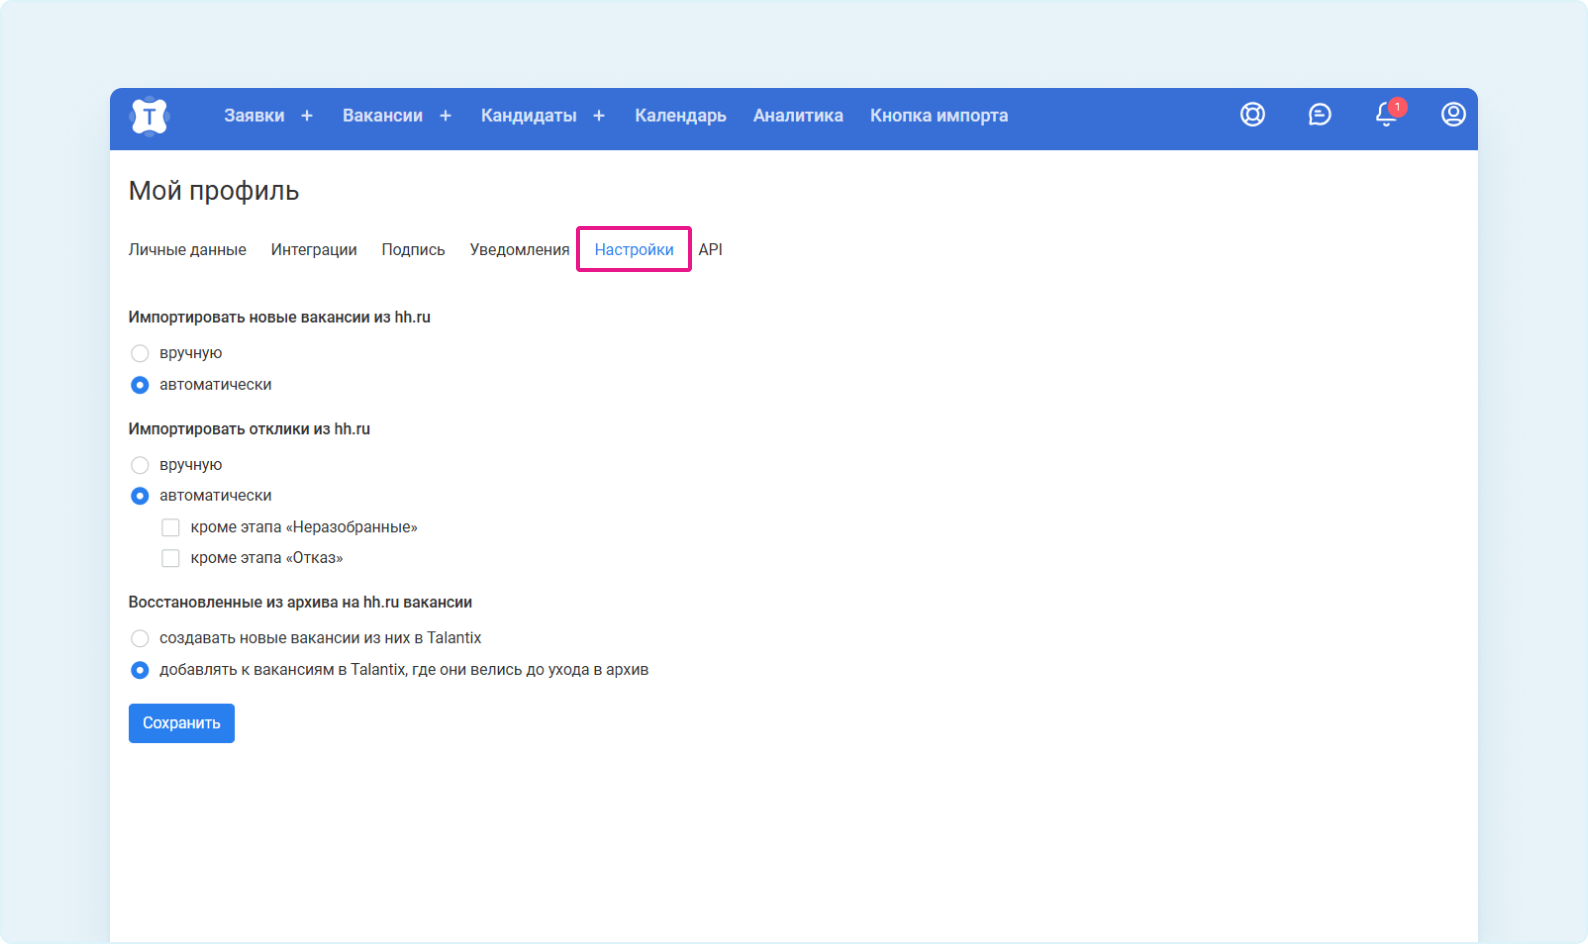Open the support lifebuoy icon
Image resolution: width=1588 pixels, height=944 pixels.
(1253, 115)
